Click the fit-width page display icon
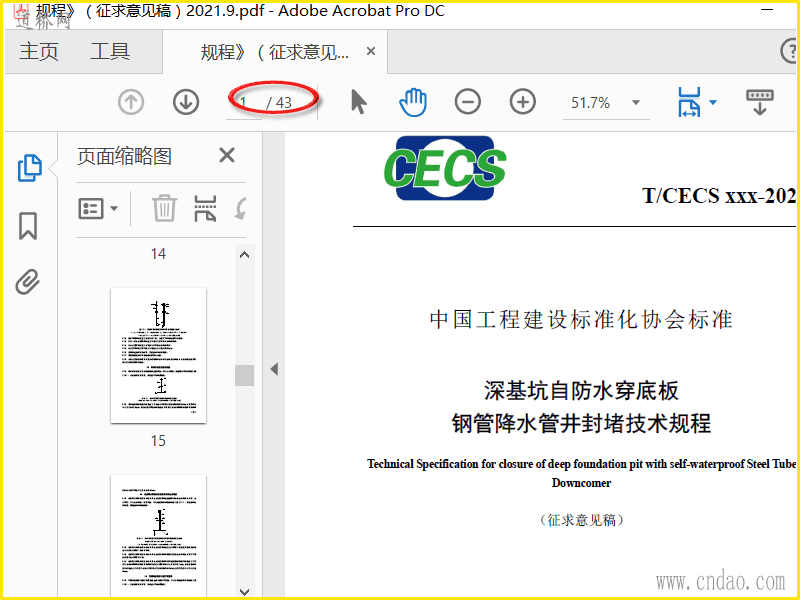 coord(689,102)
